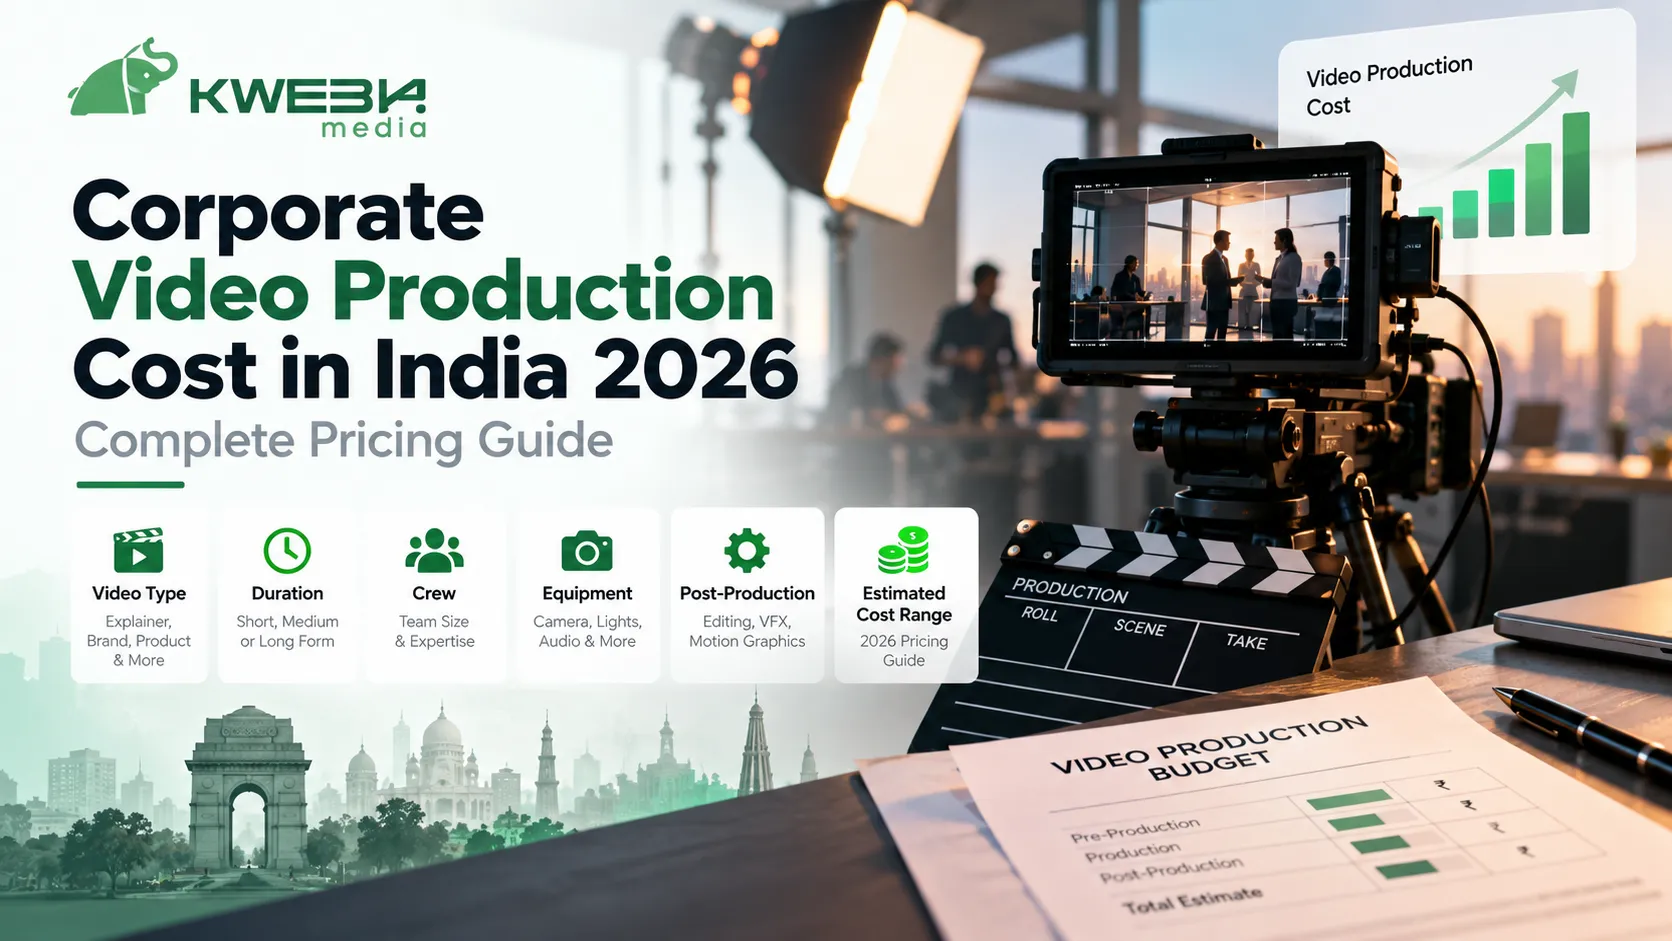
Task: Click the rising arrow on the cost chart
Action: click(x=1515, y=118)
